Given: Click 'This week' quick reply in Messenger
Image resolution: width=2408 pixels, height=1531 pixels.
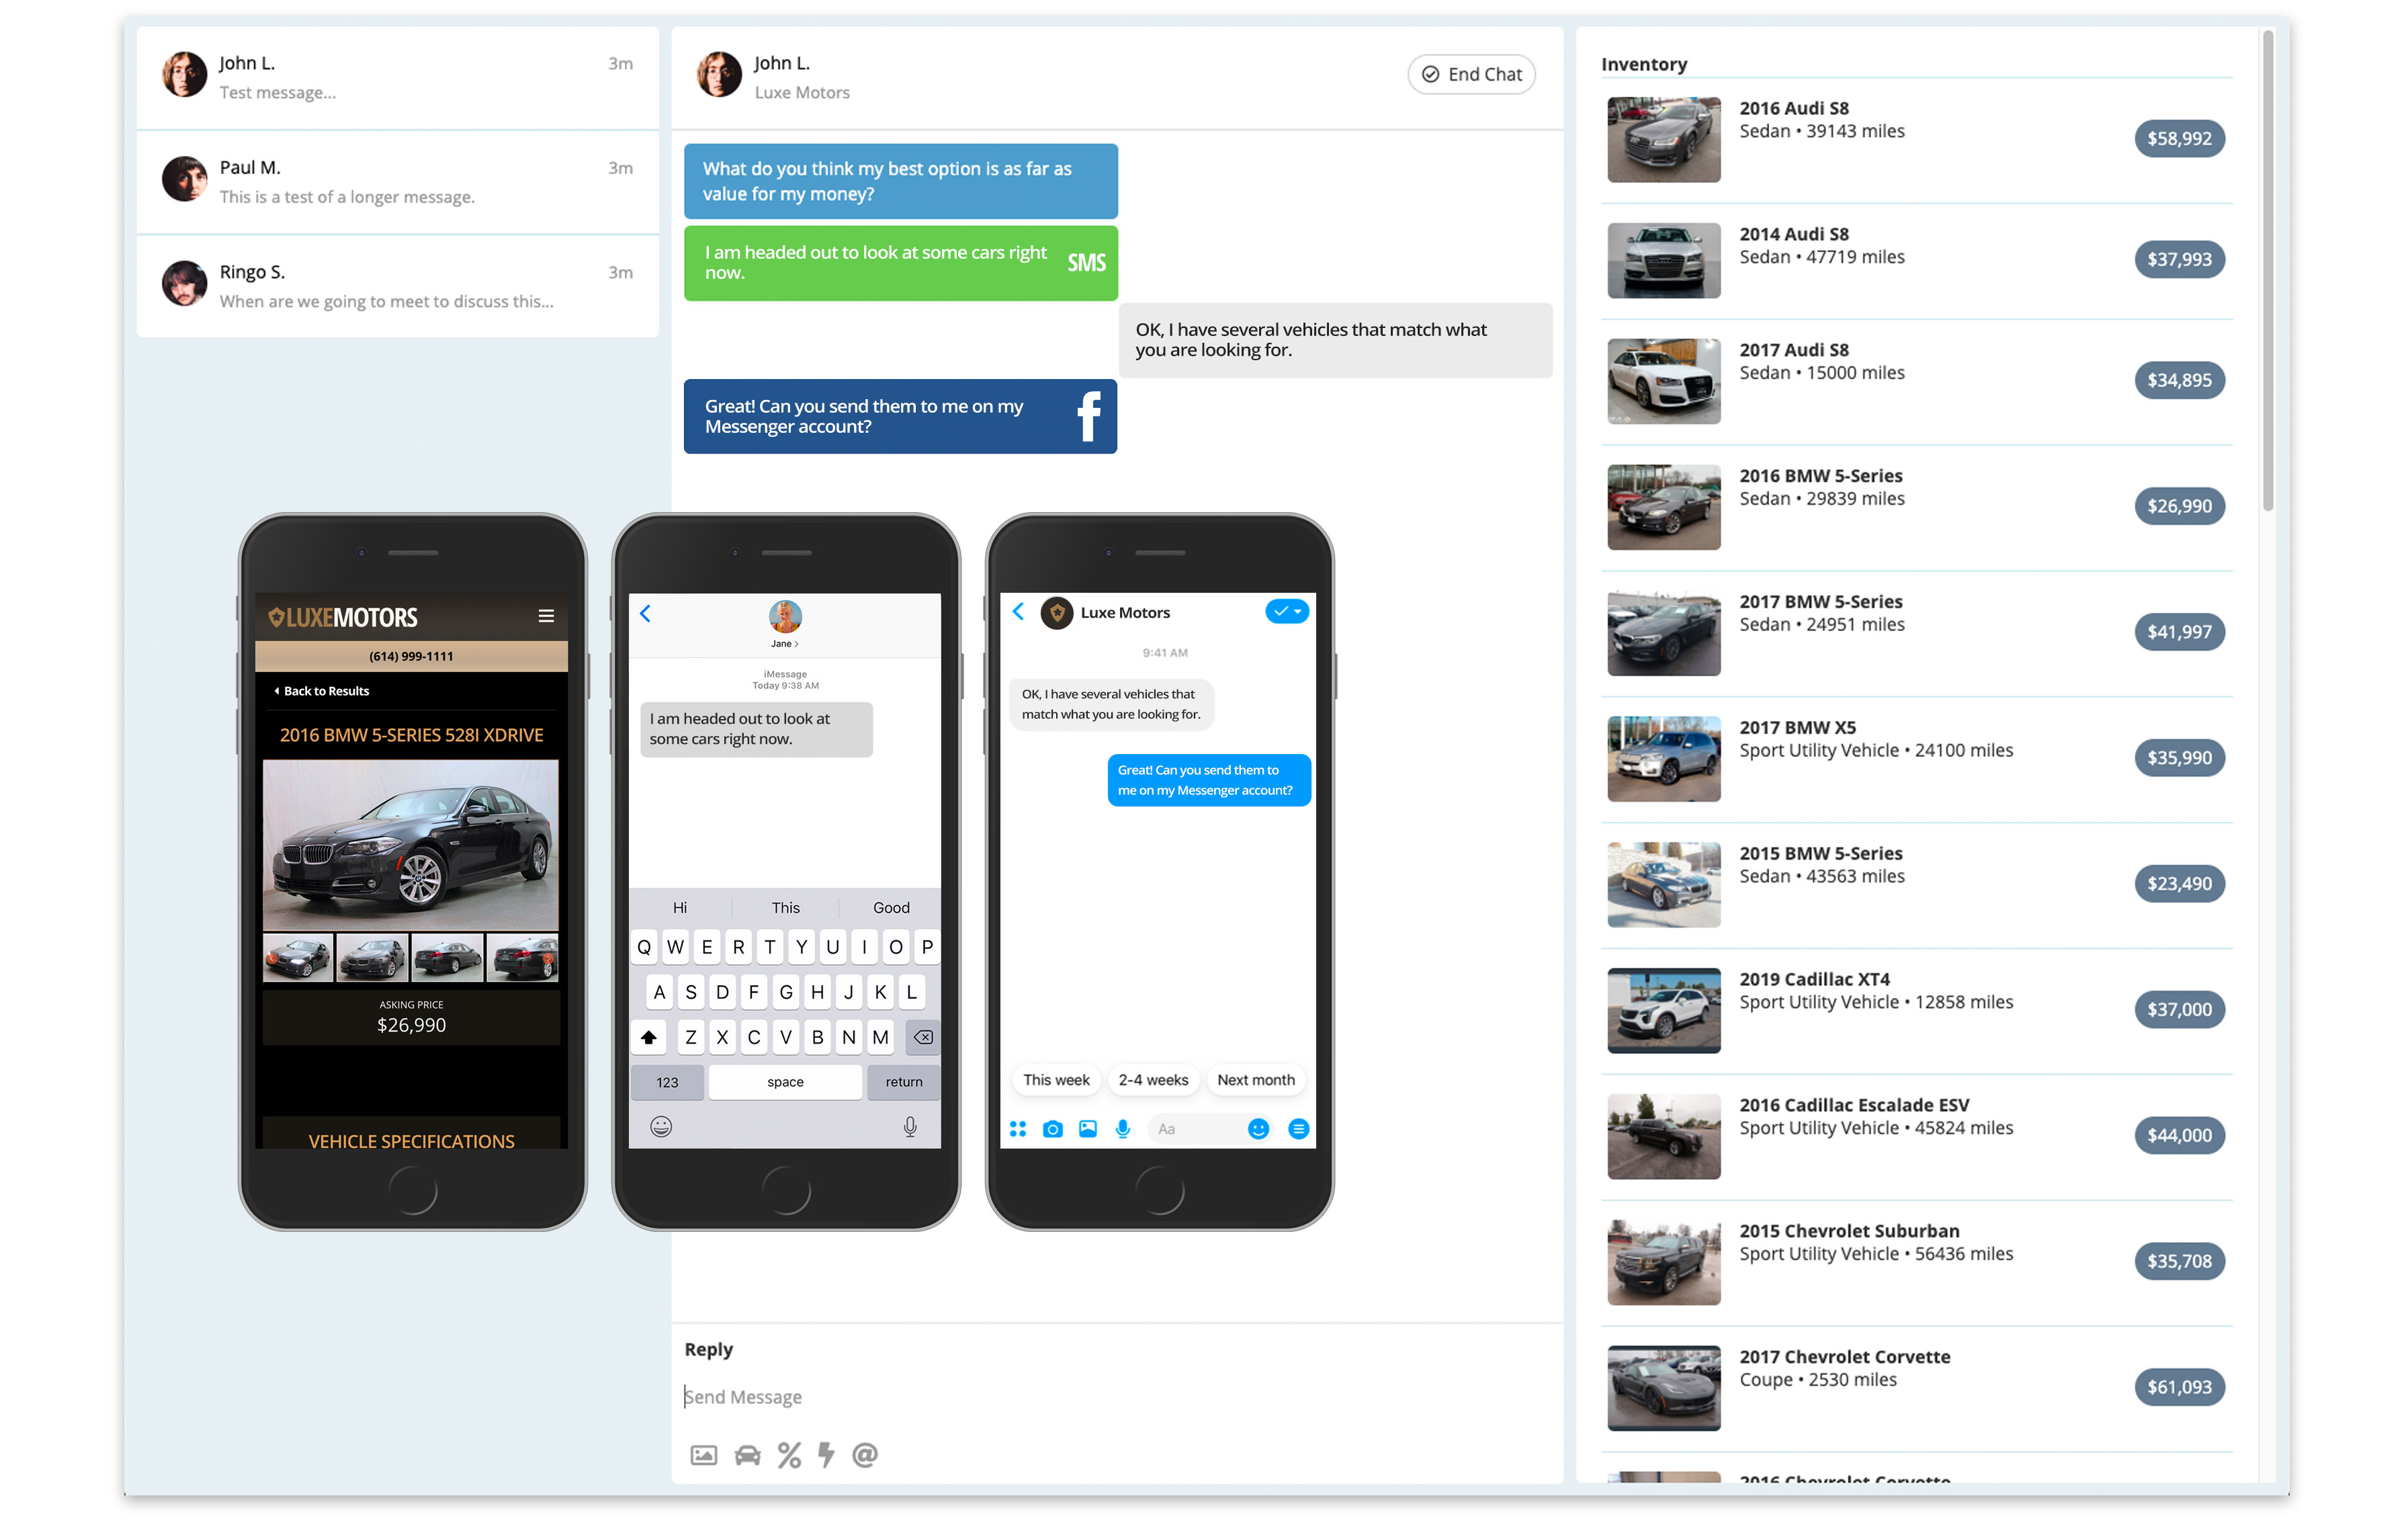Looking at the screenshot, I should coord(1056,1080).
